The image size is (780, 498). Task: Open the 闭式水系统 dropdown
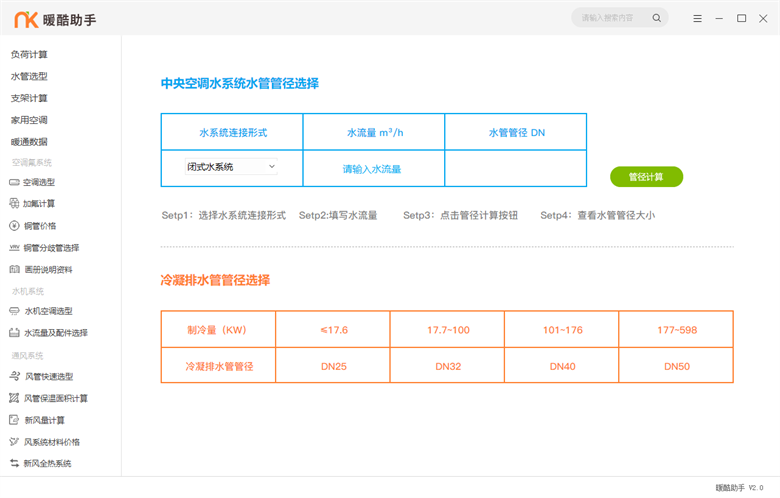tap(231, 167)
